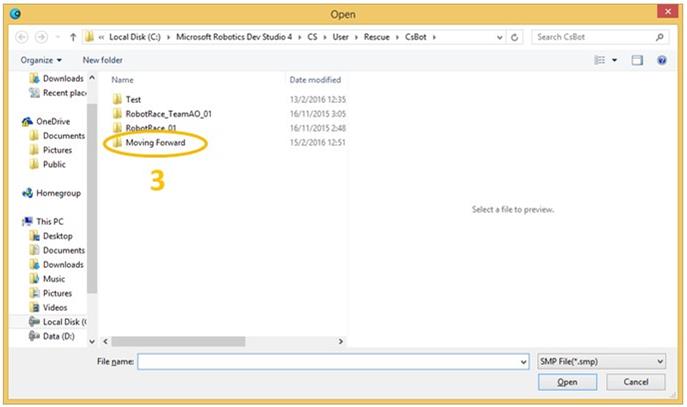687x407 pixels.
Task: Open the view options dropdown arrow
Action: [614, 60]
